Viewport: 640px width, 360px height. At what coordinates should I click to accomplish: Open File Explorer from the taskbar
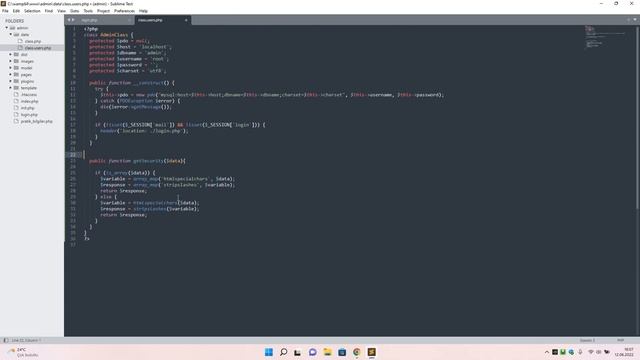coord(327,352)
